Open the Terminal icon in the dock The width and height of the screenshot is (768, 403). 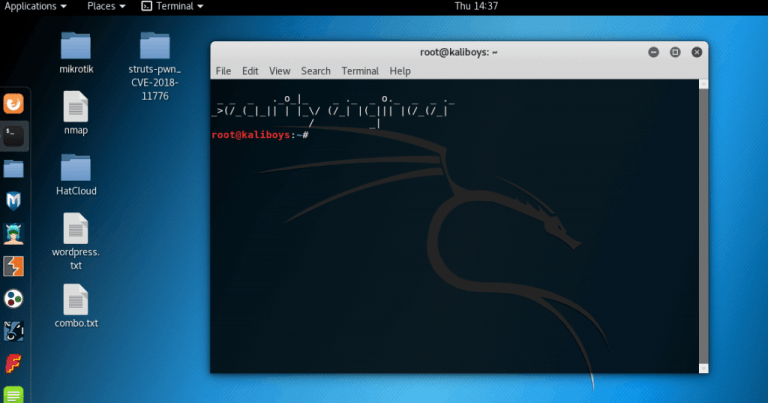[14, 136]
